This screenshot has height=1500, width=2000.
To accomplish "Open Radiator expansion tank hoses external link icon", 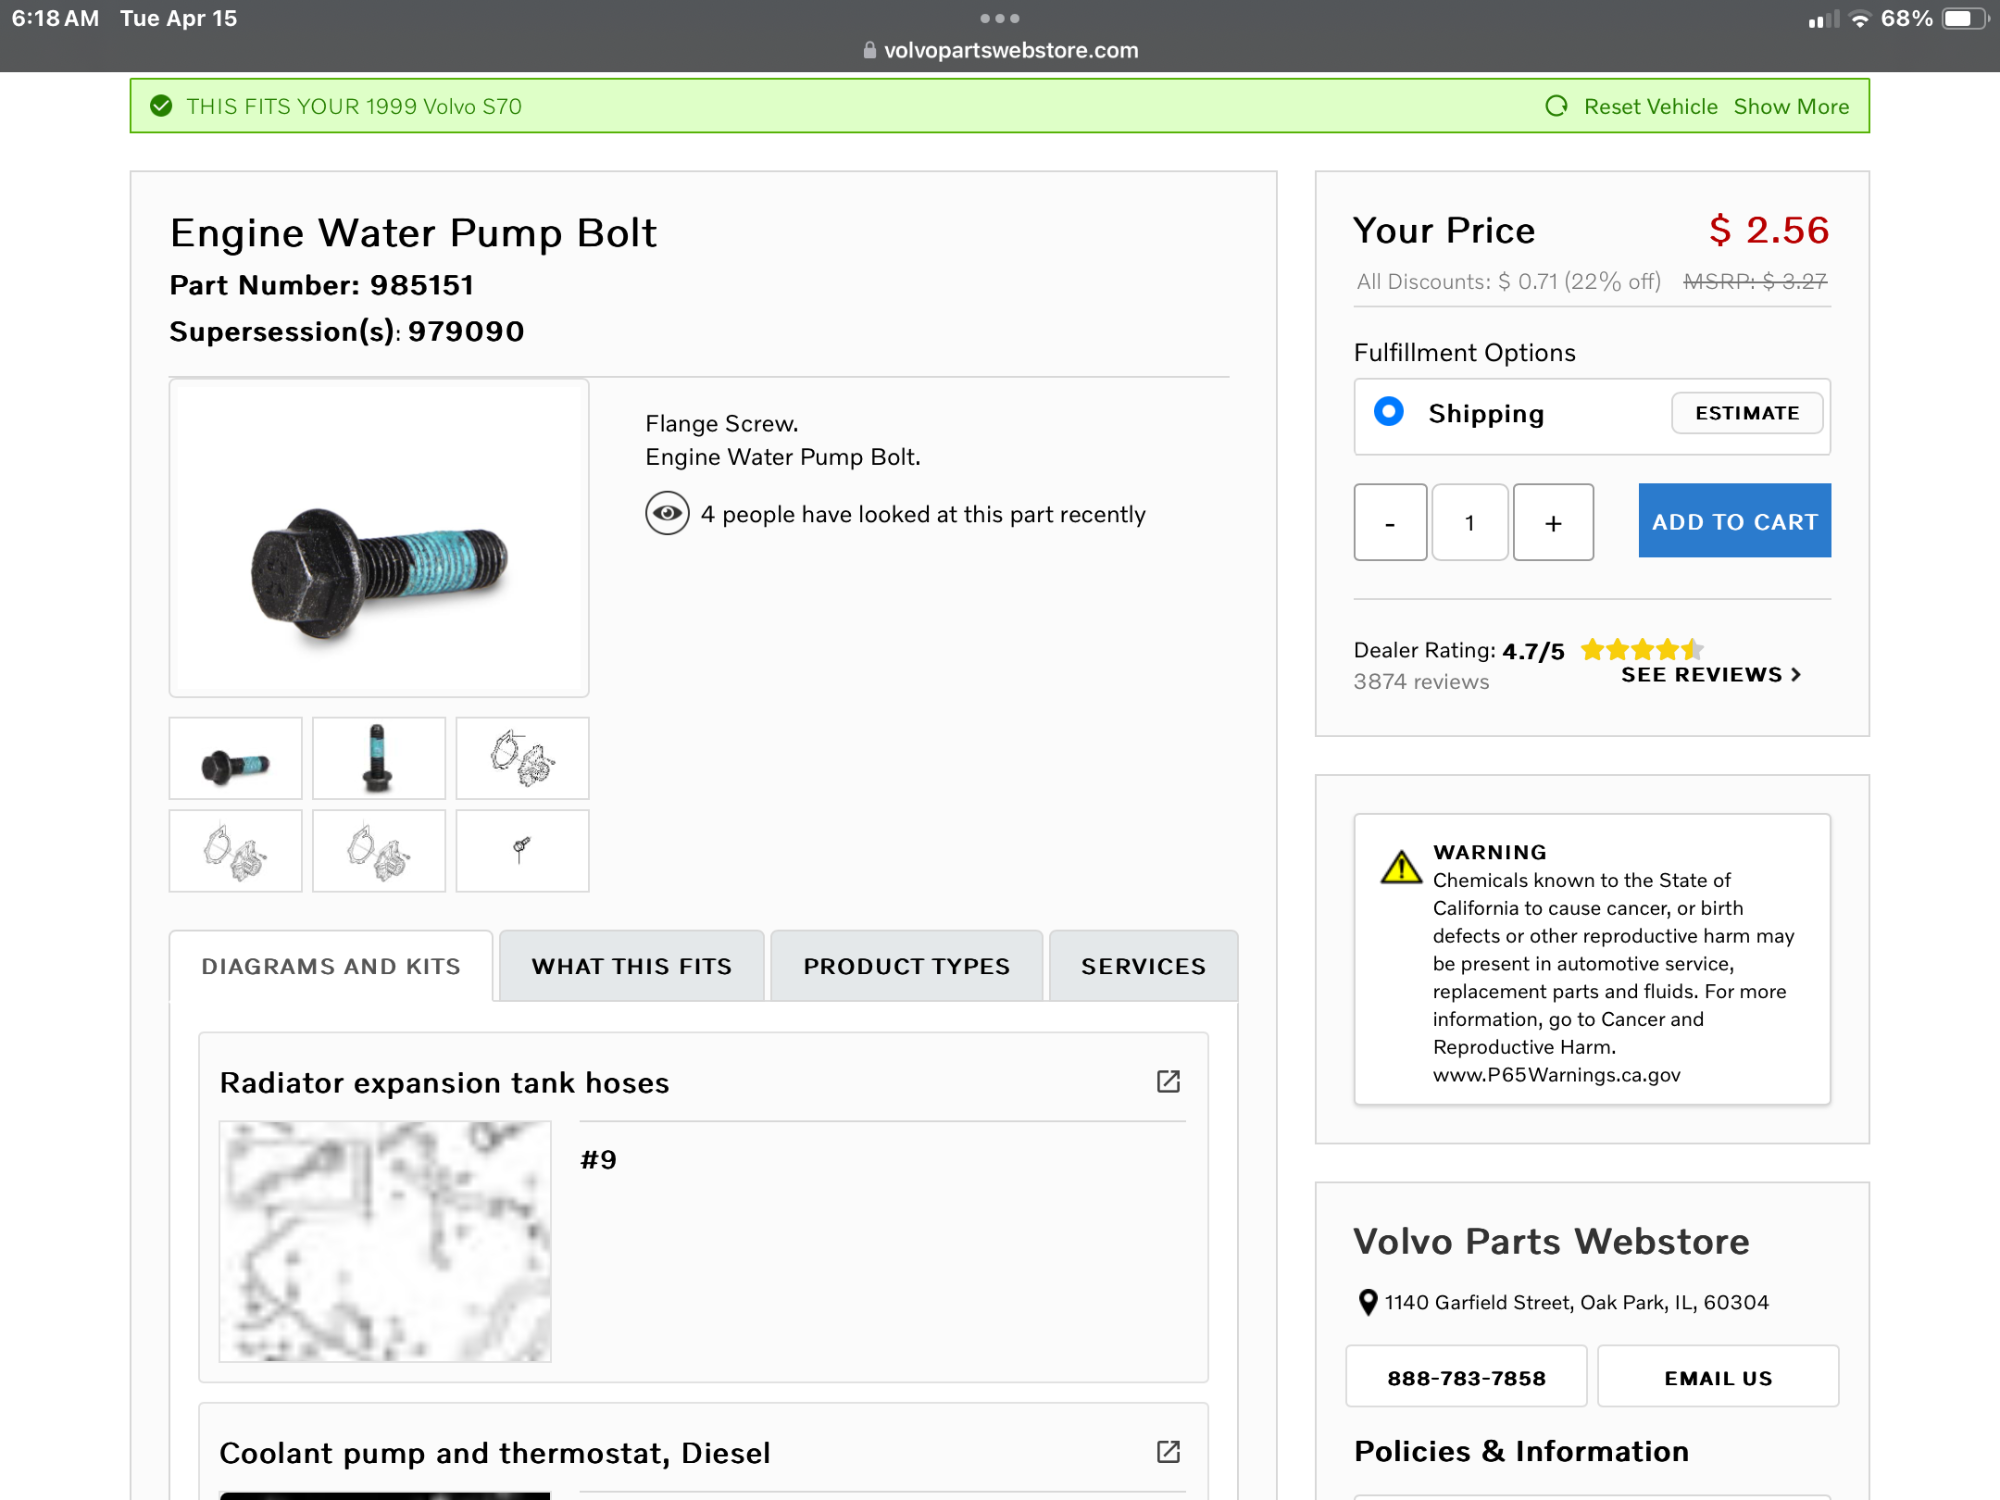I will point(1168,1082).
